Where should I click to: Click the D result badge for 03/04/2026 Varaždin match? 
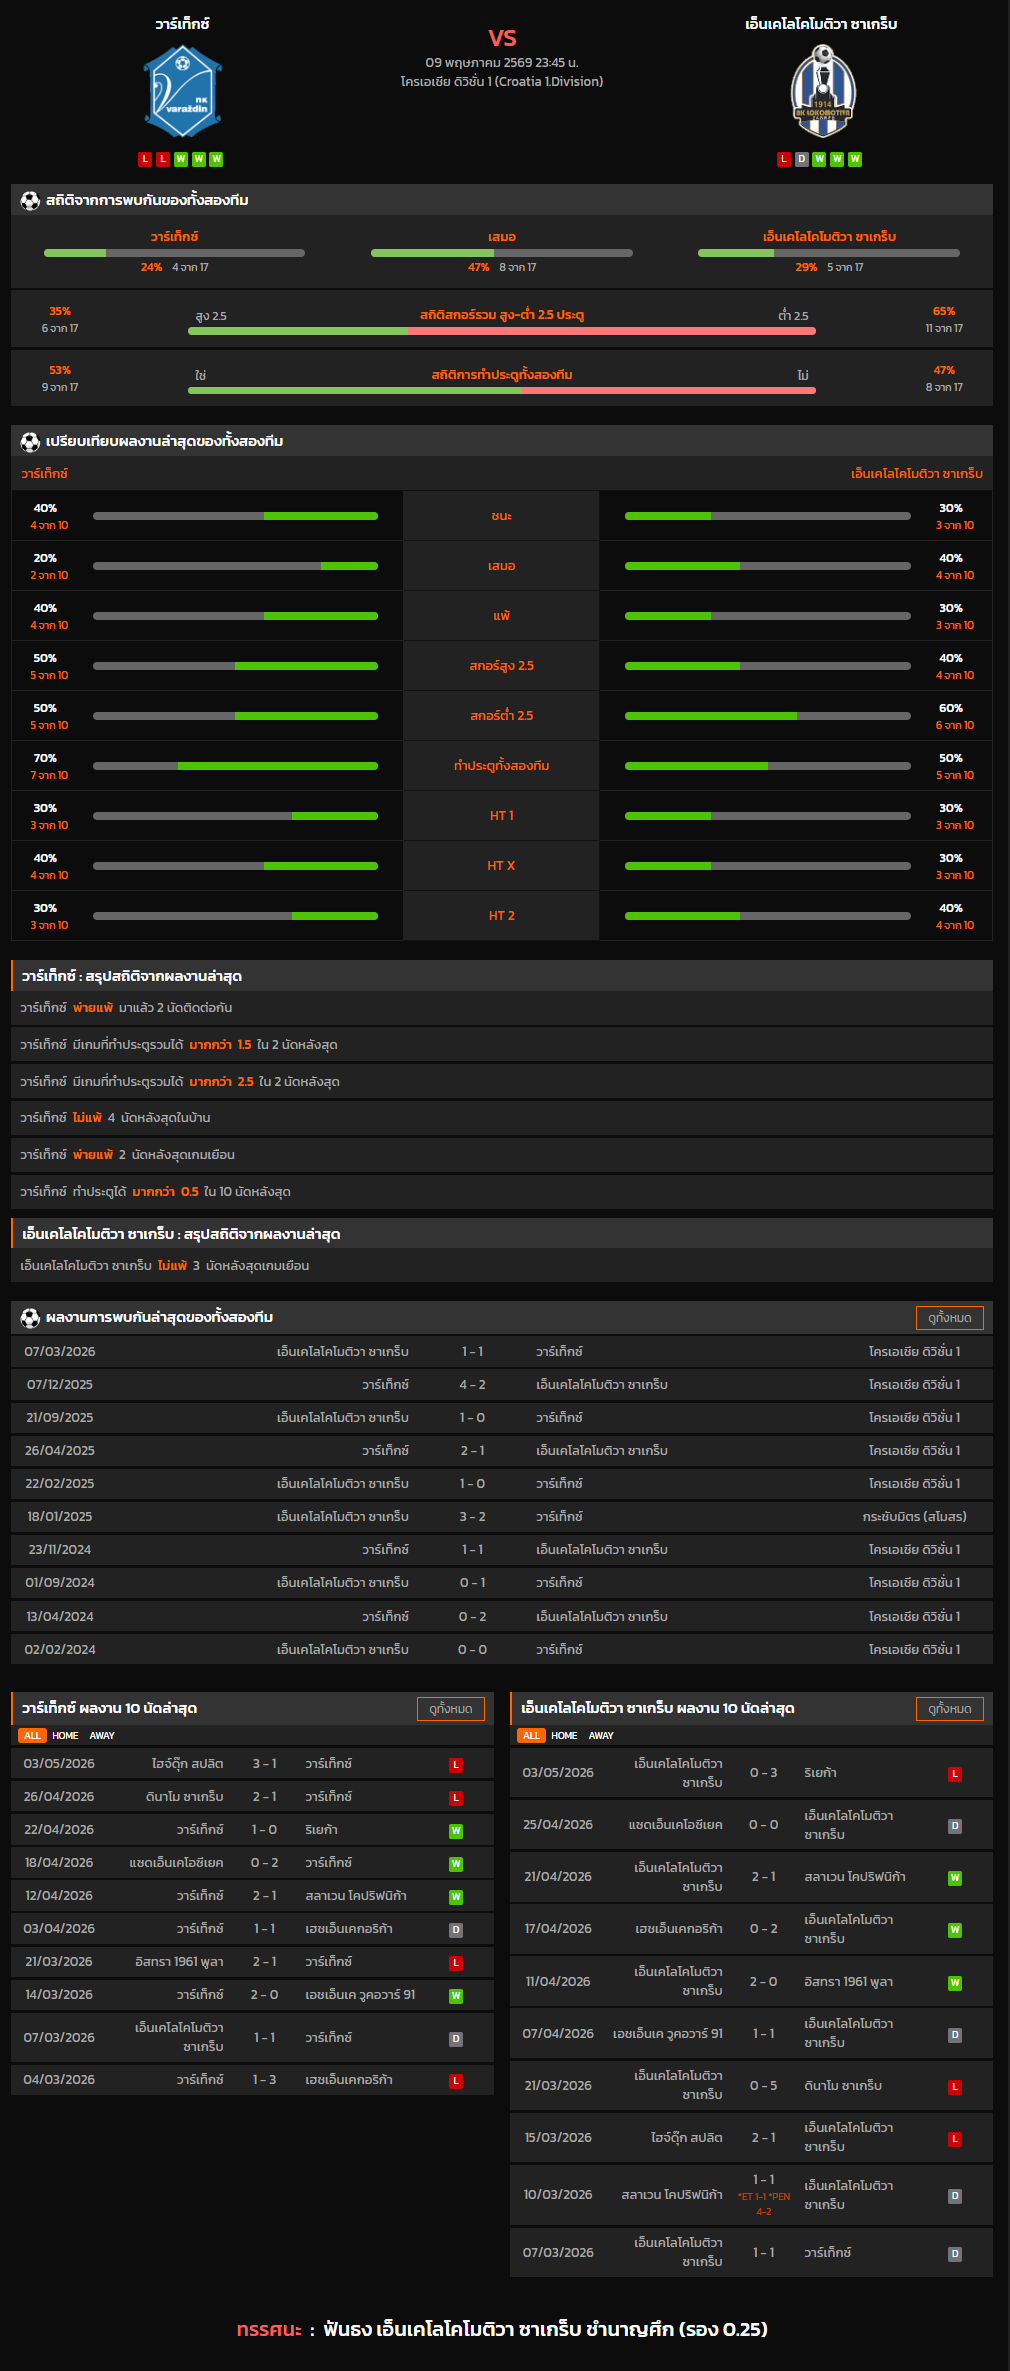point(456,1930)
